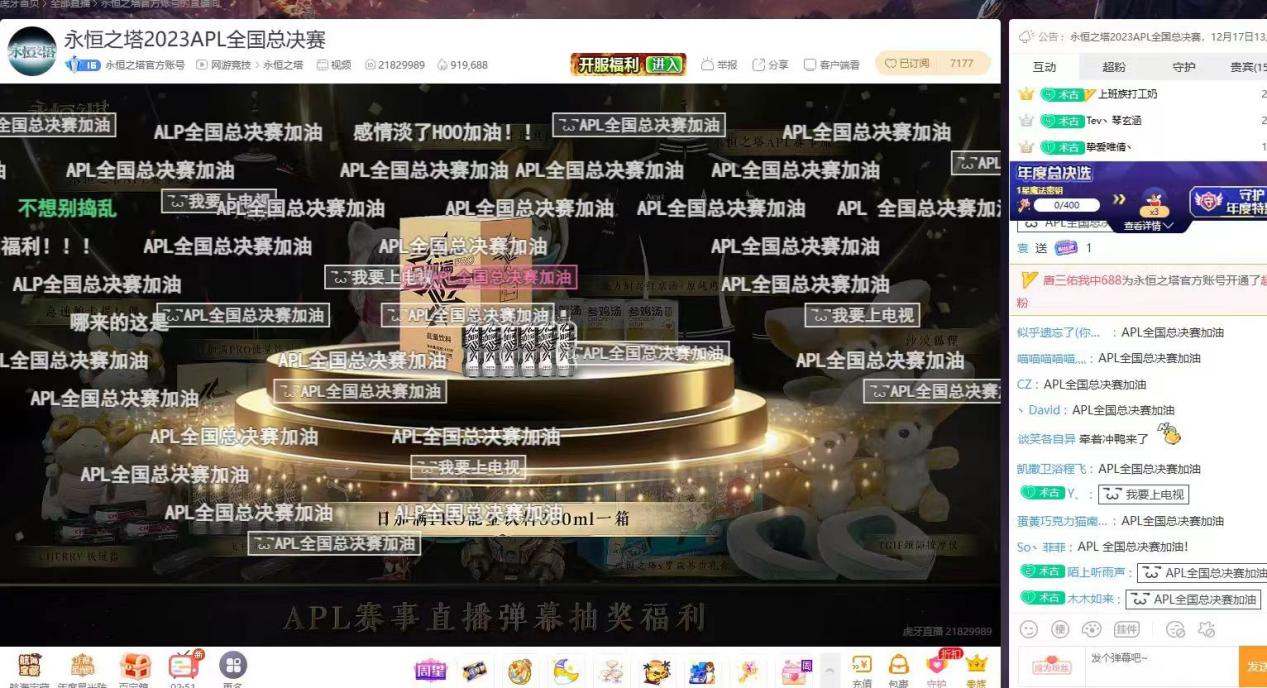Screen dimensions: 1267x688
Task: Expand the 年度总决选 progress banner arrows
Action: [1119, 199]
